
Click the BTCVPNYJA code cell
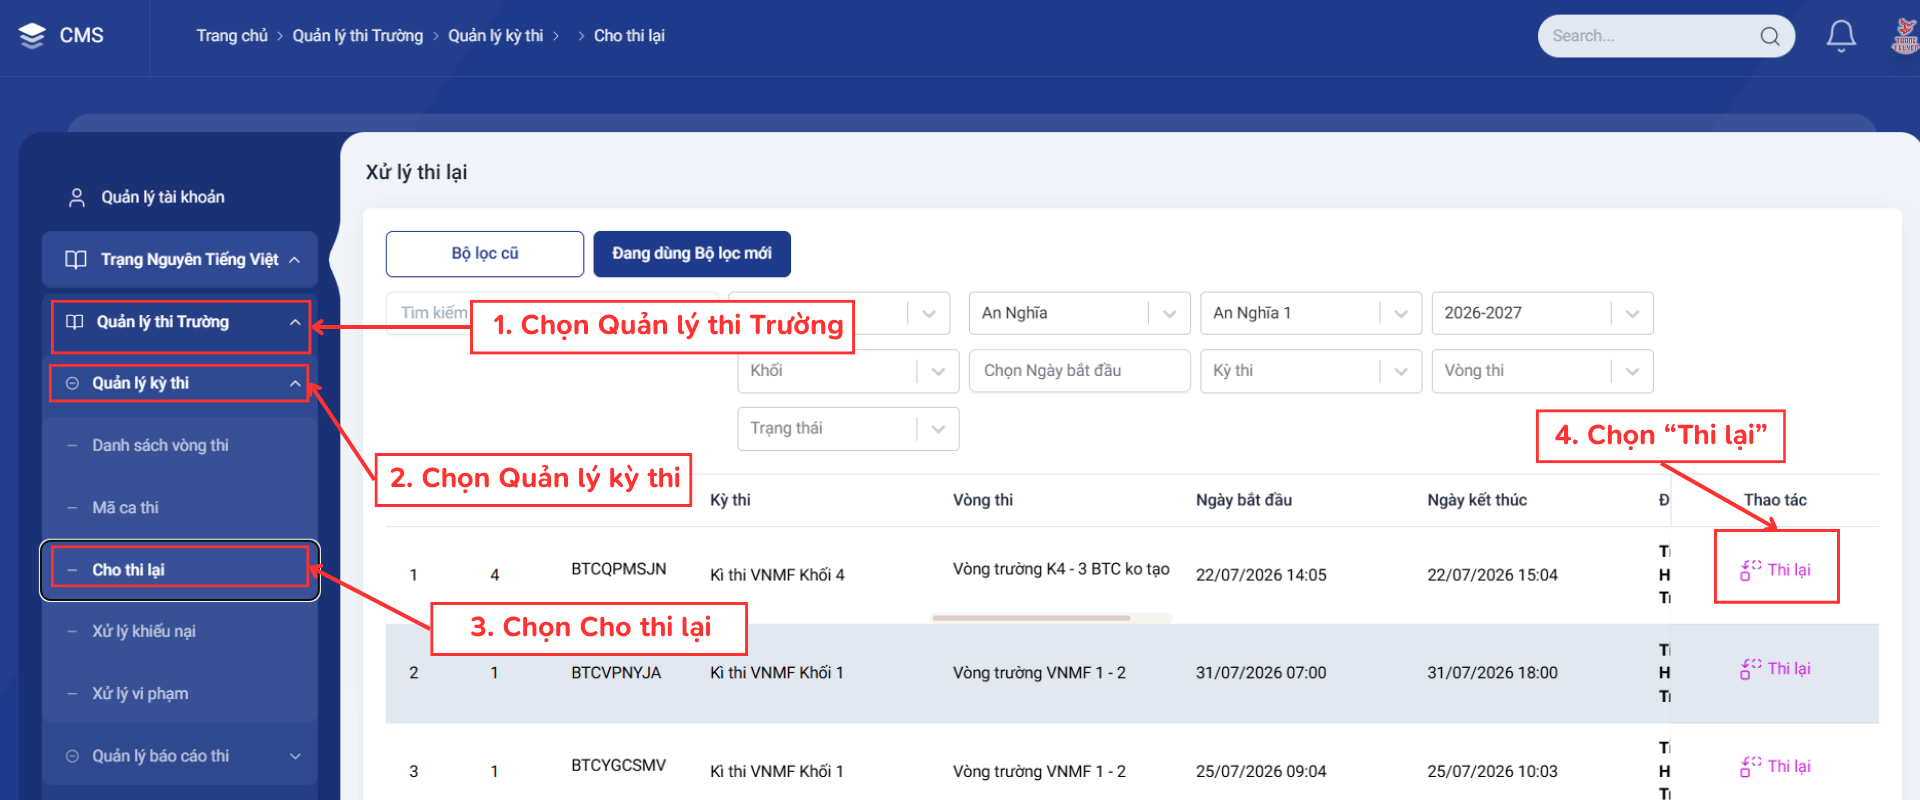point(616,673)
